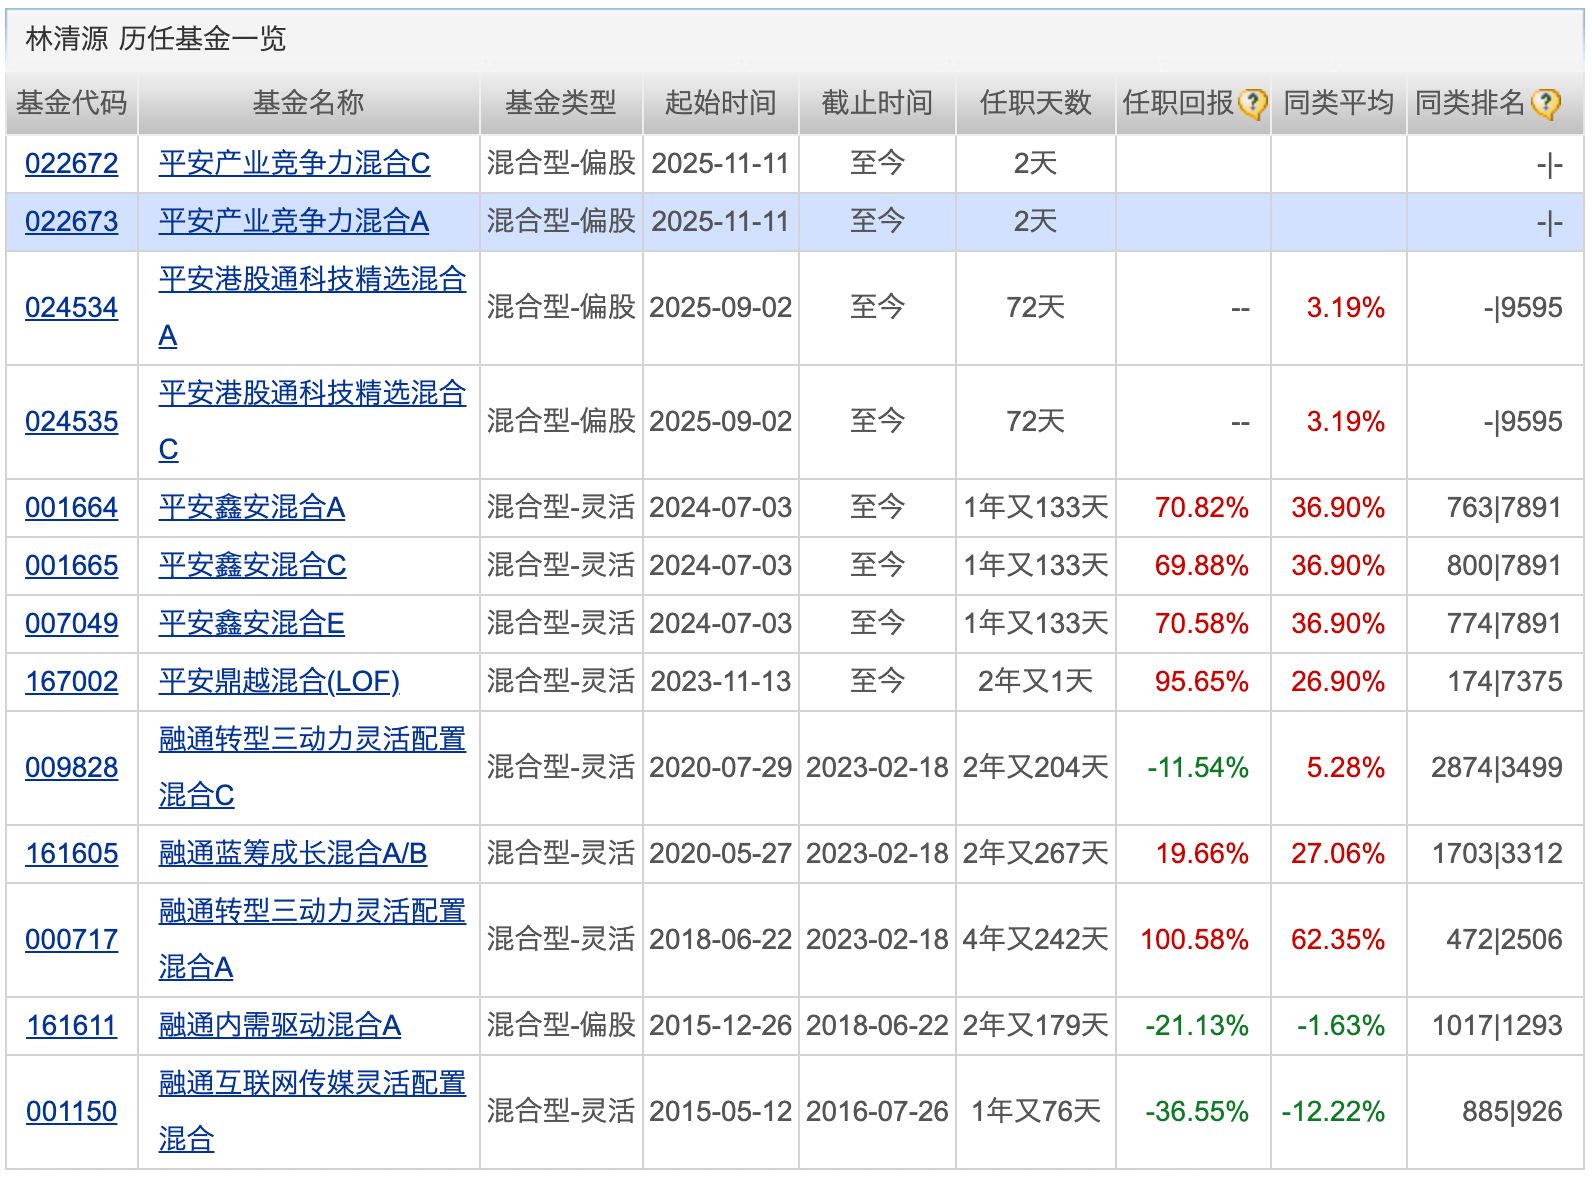Click fund code 009828
This screenshot has height=1178, width=1592.
tap(71, 768)
